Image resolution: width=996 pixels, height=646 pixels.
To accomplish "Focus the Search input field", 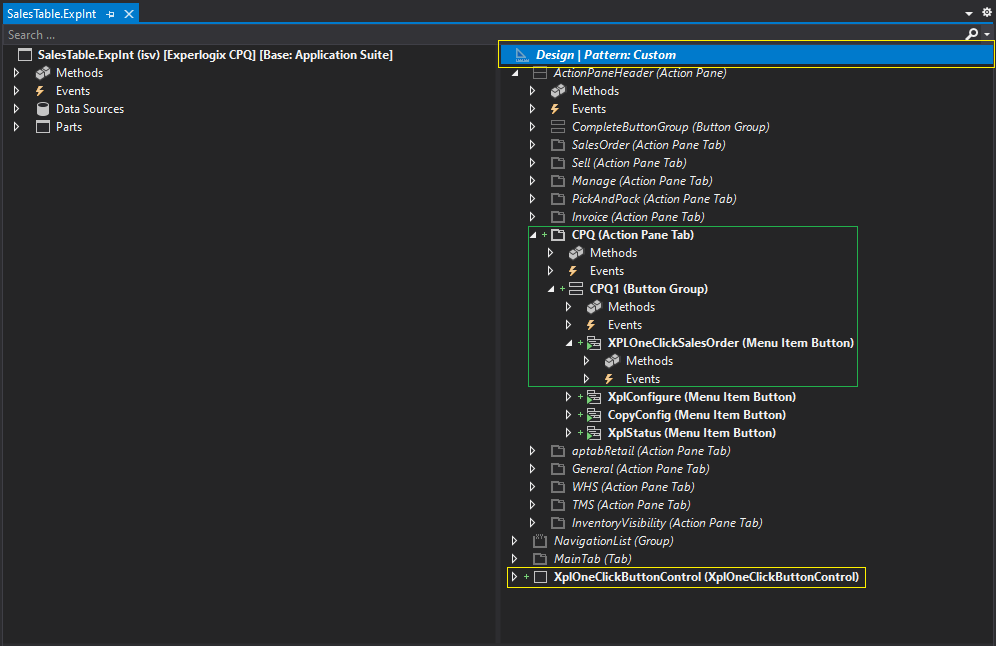I will click(483, 34).
